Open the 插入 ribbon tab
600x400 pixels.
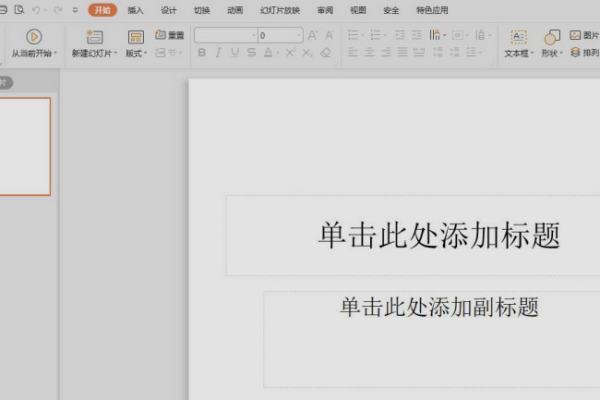[x=135, y=10]
